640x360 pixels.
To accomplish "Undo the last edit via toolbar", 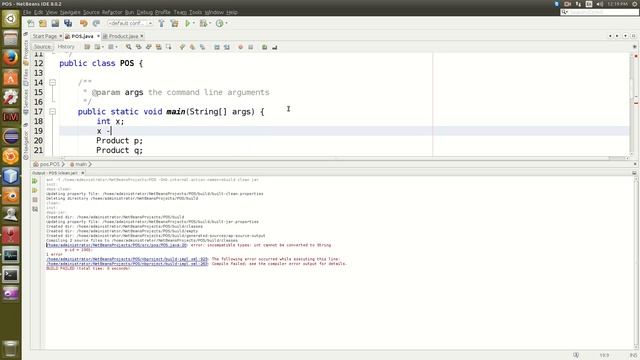I will [84, 23].
